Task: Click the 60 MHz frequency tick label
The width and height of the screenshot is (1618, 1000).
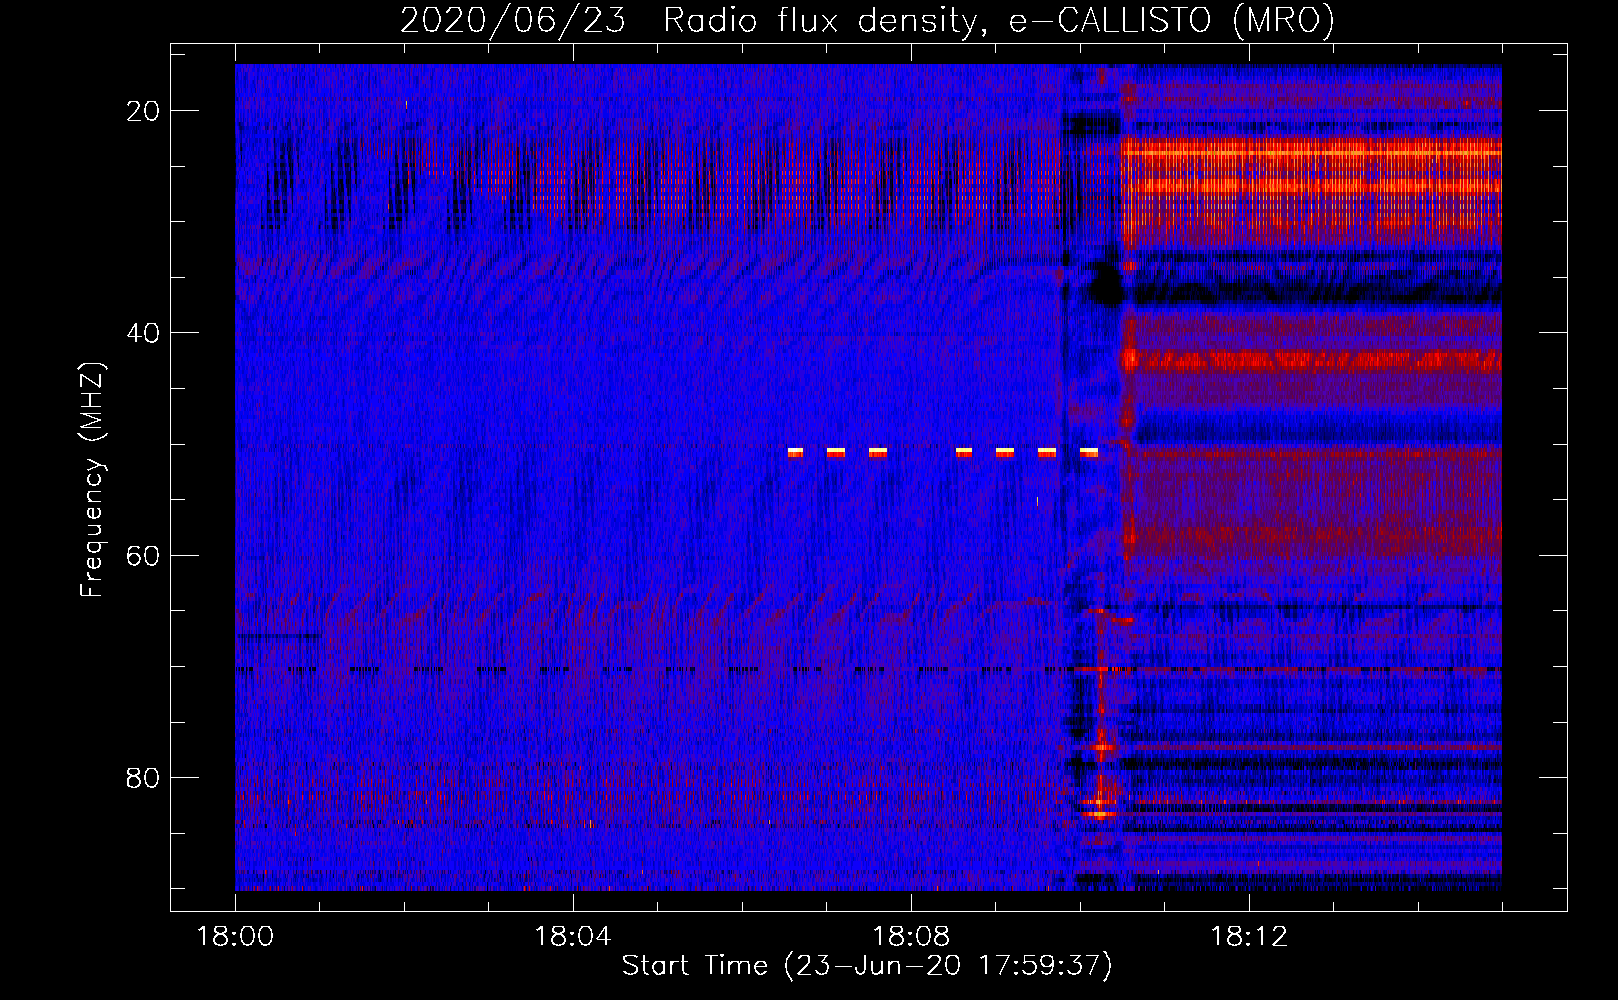Action: tap(143, 555)
